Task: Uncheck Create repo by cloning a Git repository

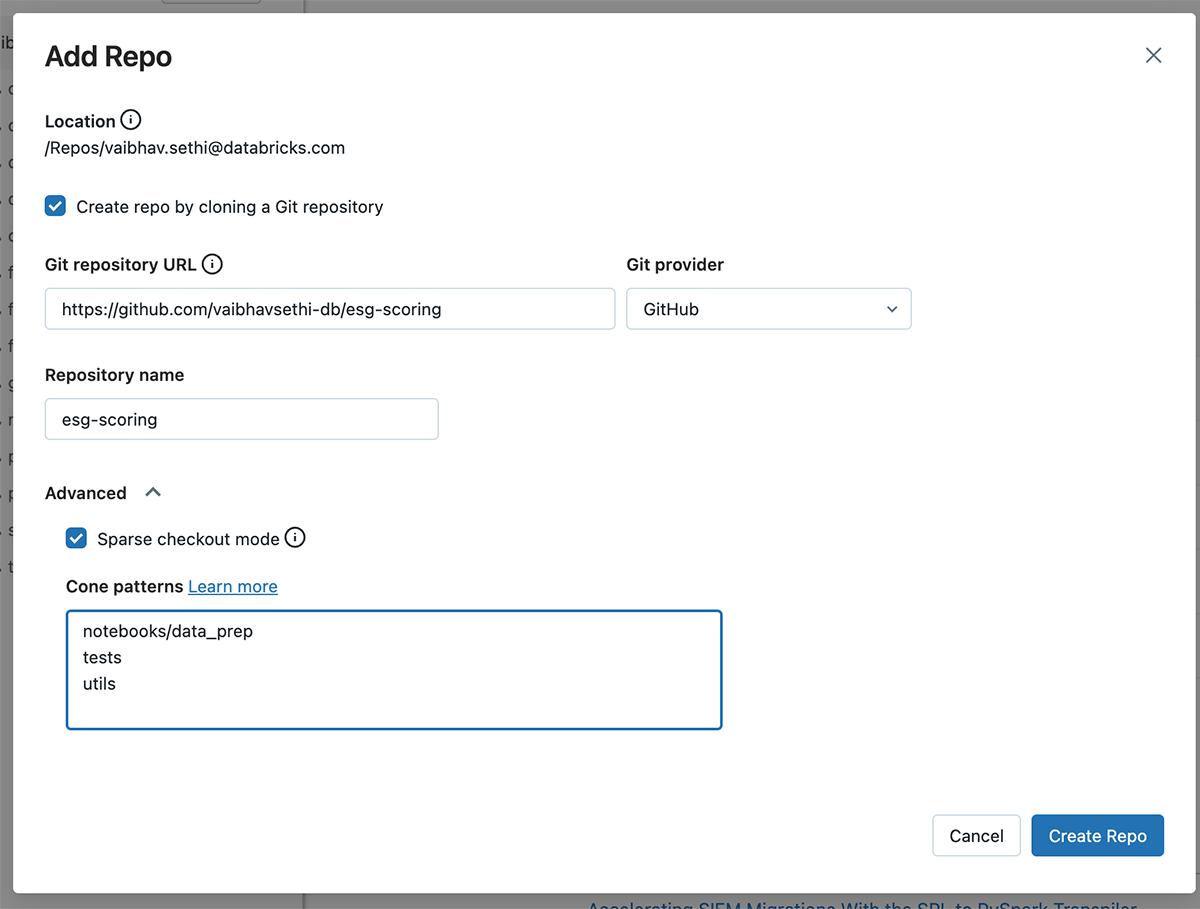Action: click(x=56, y=207)
